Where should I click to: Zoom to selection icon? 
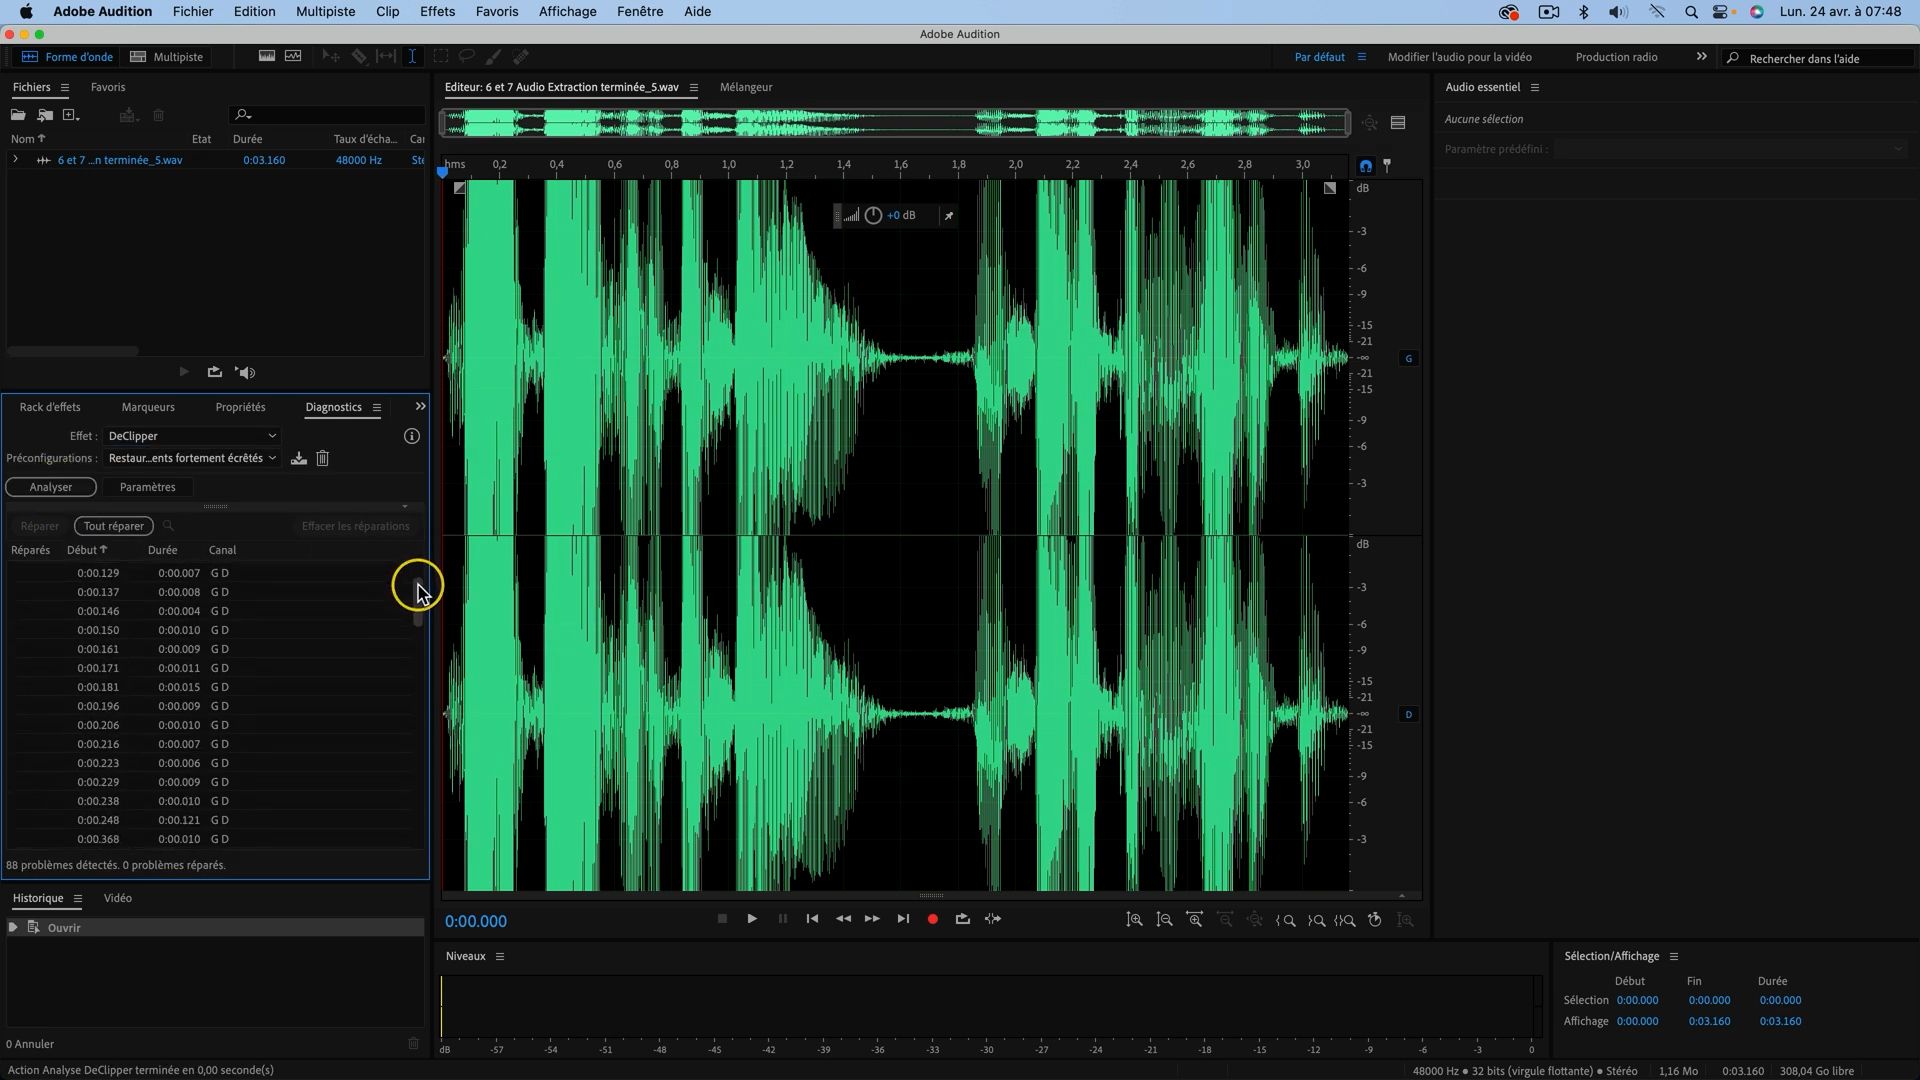pos(1345,920)
